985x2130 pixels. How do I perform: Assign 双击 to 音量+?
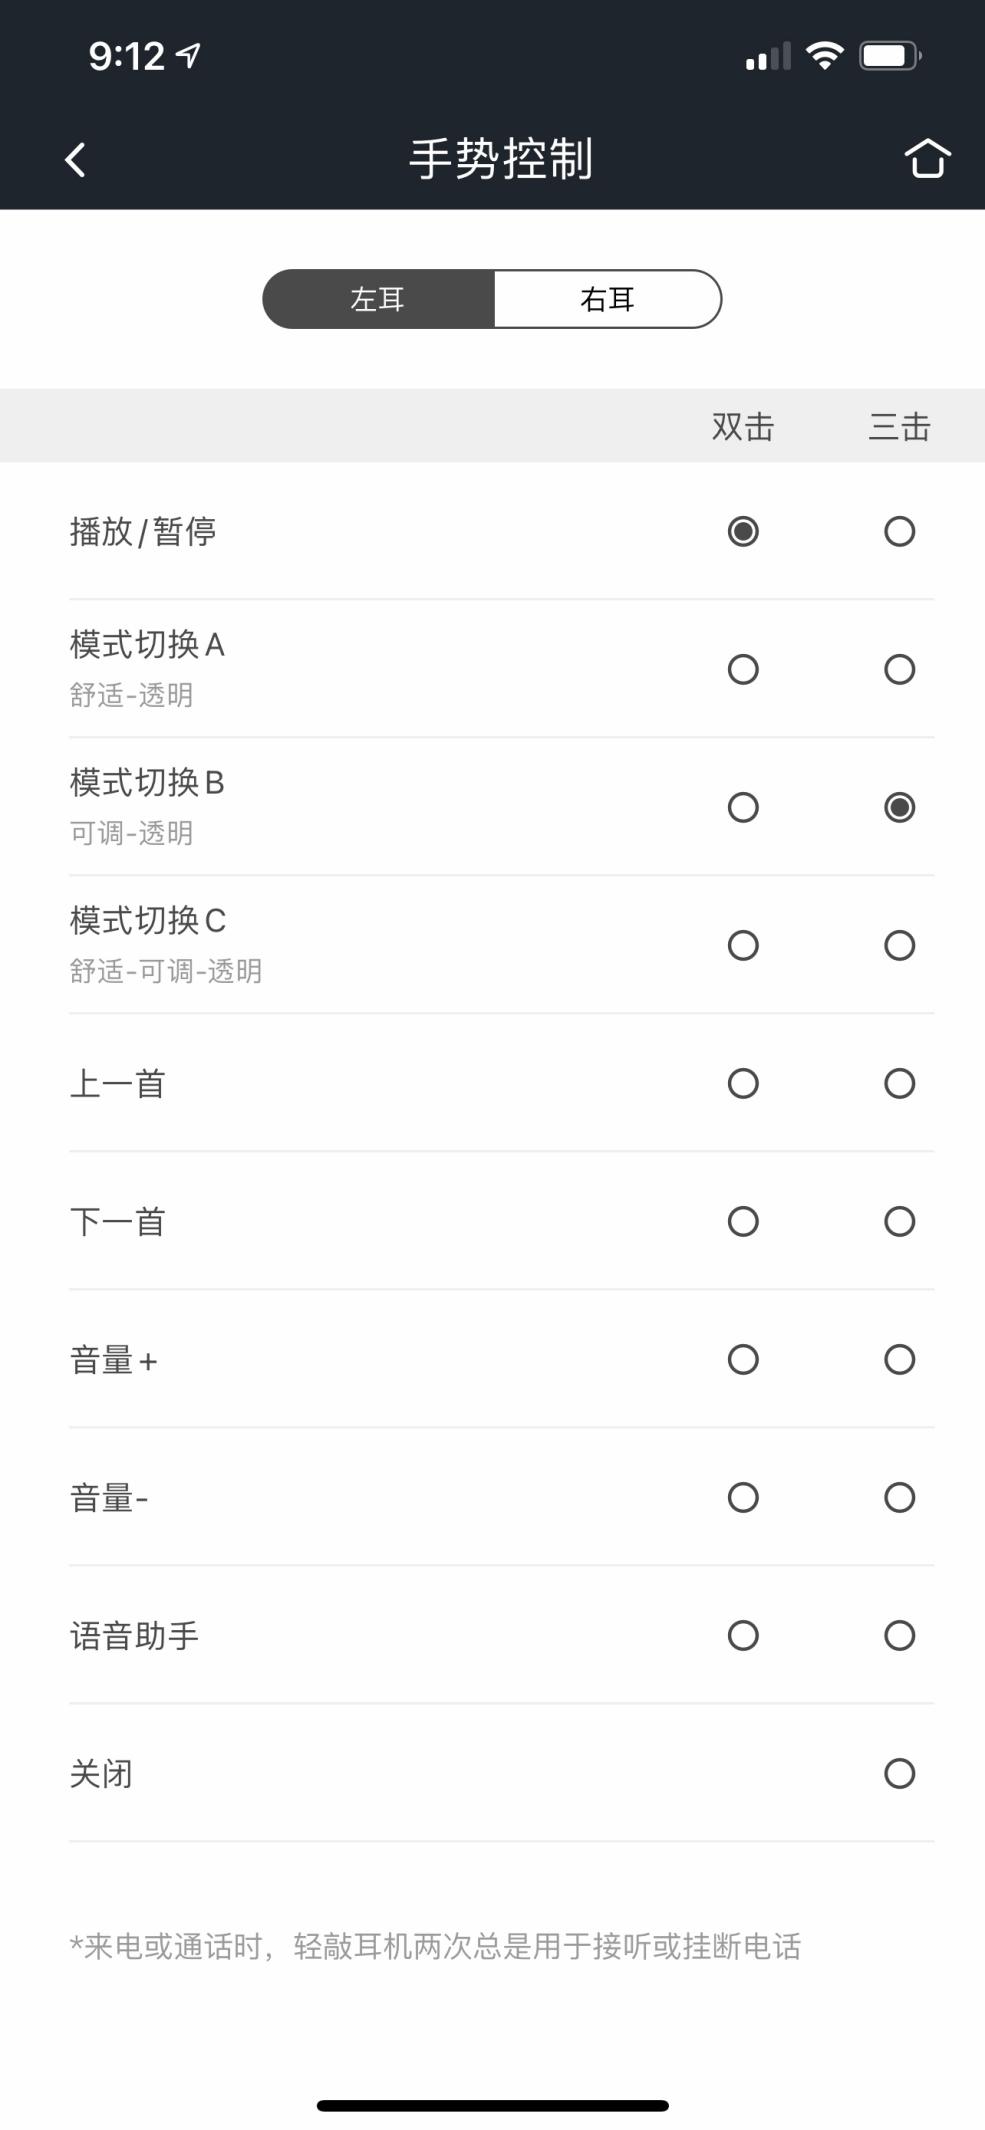click(743, 1359)
